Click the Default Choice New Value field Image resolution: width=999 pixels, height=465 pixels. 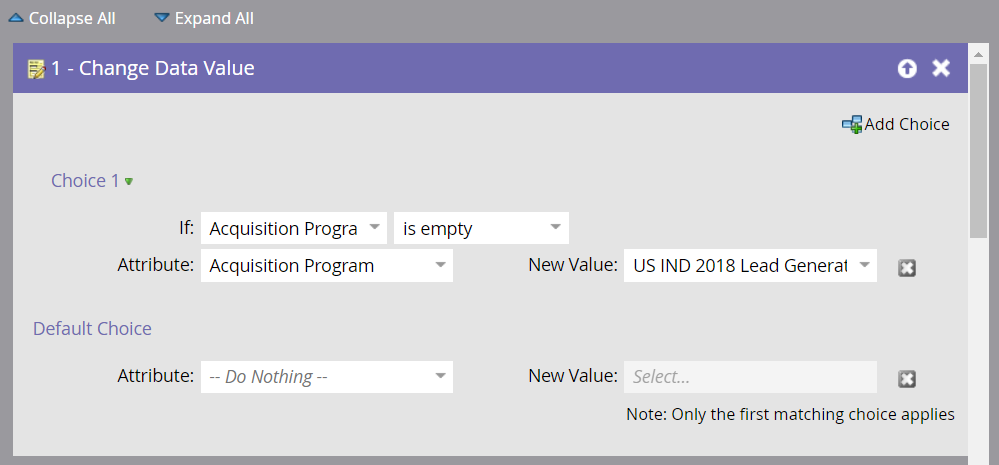pyautogui.click(x=750, y=376)
